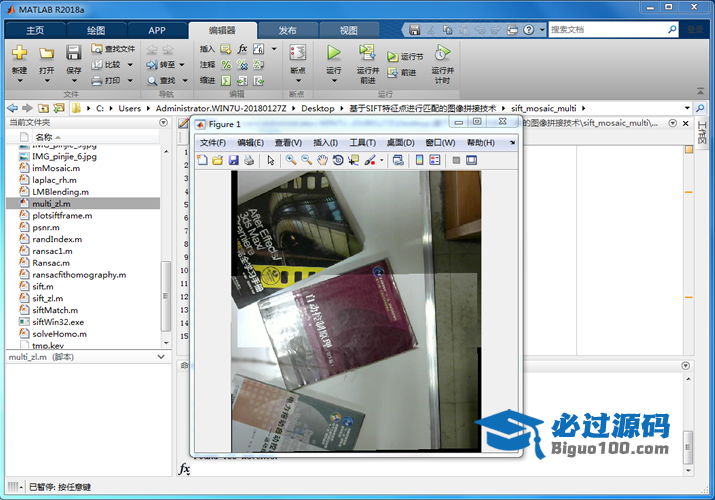This screenshot has width=715, height=500.
Task: Select the Data Cursor tool in Figure 1
Action: [353, 160]
